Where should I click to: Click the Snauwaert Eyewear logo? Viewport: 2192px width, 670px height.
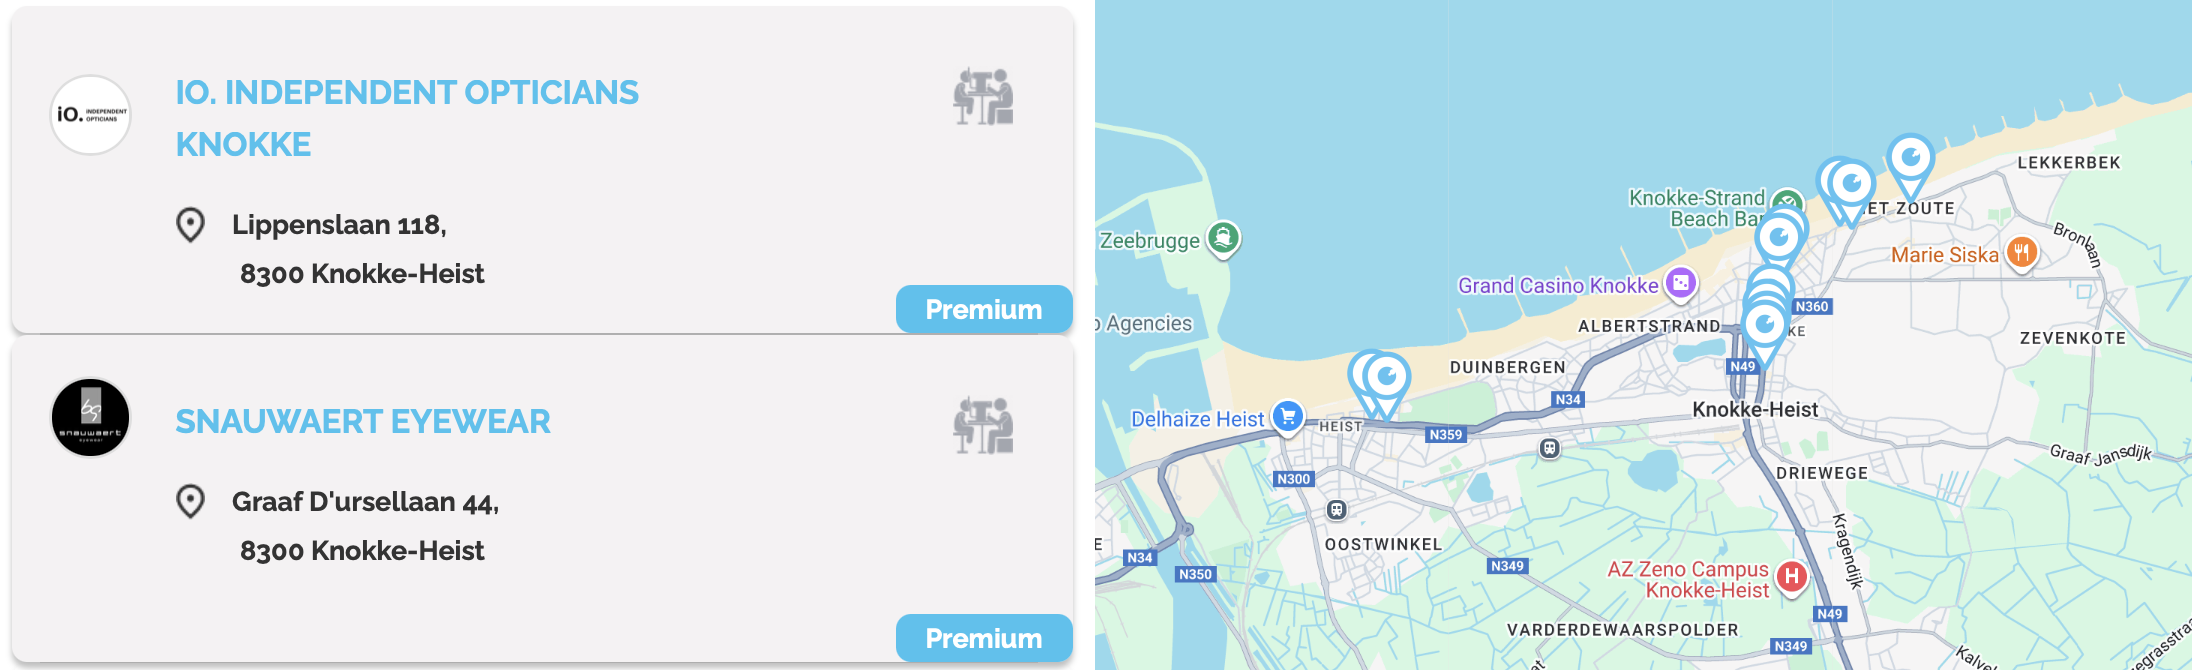pos(91,417)
